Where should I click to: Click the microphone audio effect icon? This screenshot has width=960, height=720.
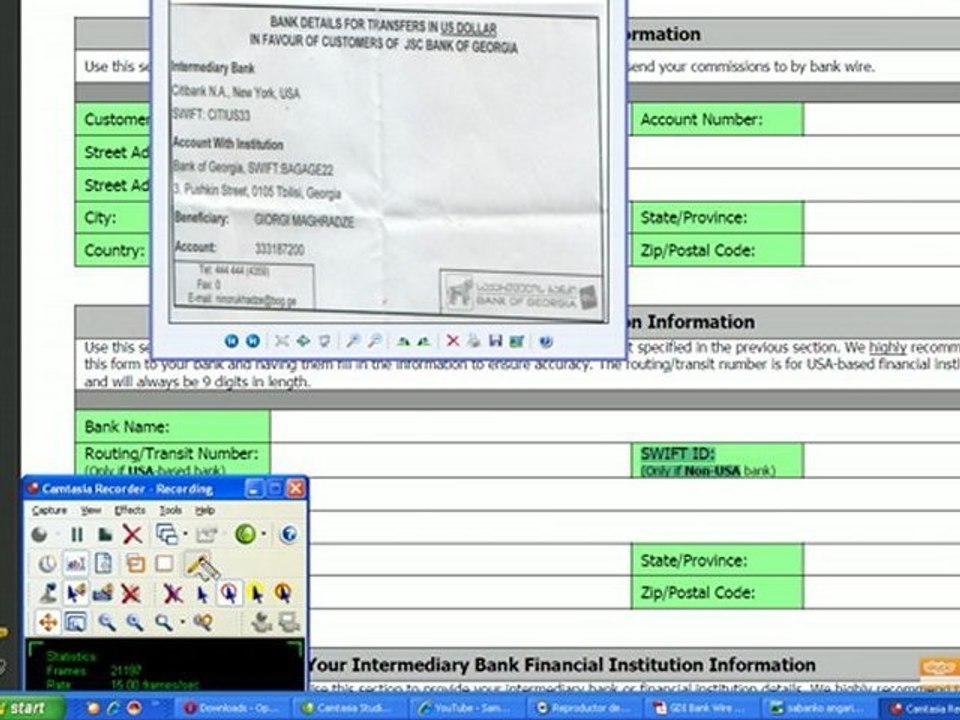coord(48,593)
